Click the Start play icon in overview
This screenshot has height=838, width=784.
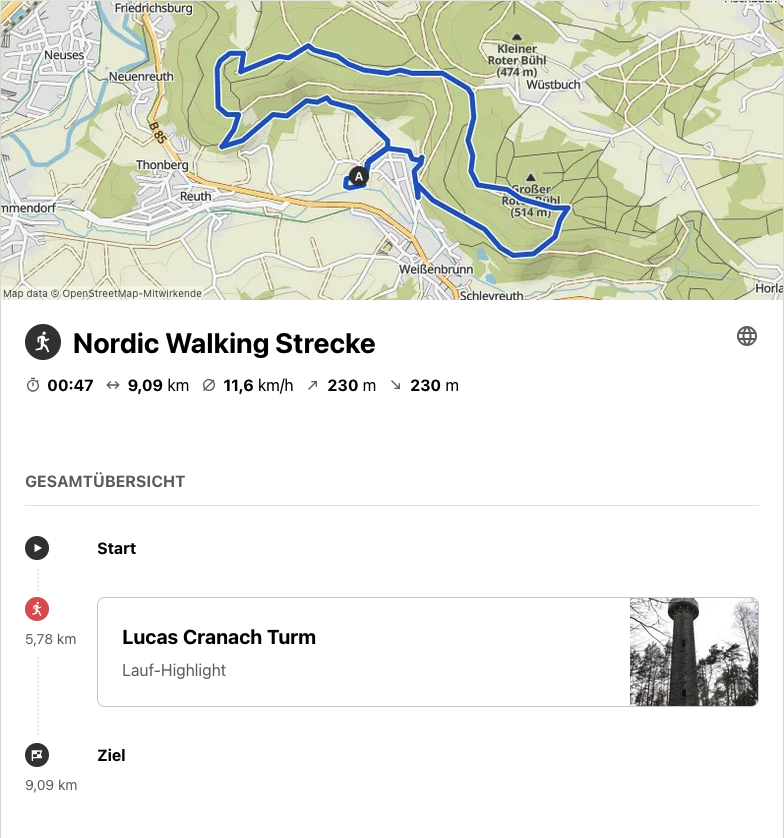(x=37, y=548)
